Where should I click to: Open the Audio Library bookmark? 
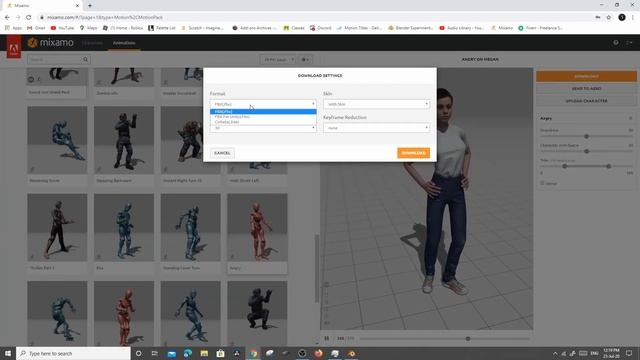pyautogui.click(x=462, y=28)
